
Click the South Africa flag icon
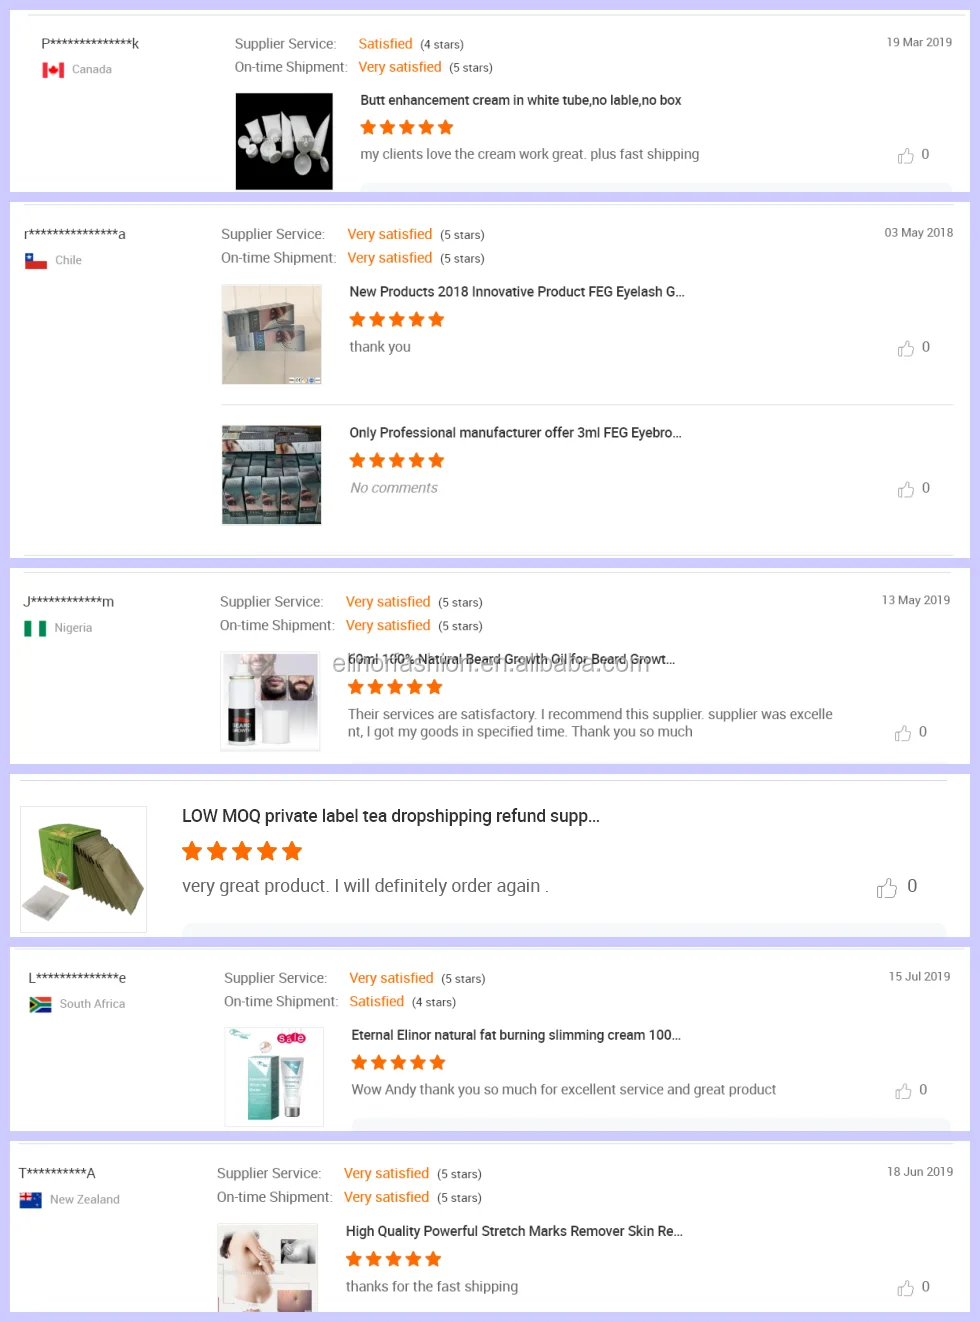click(x=41, y=1004)
